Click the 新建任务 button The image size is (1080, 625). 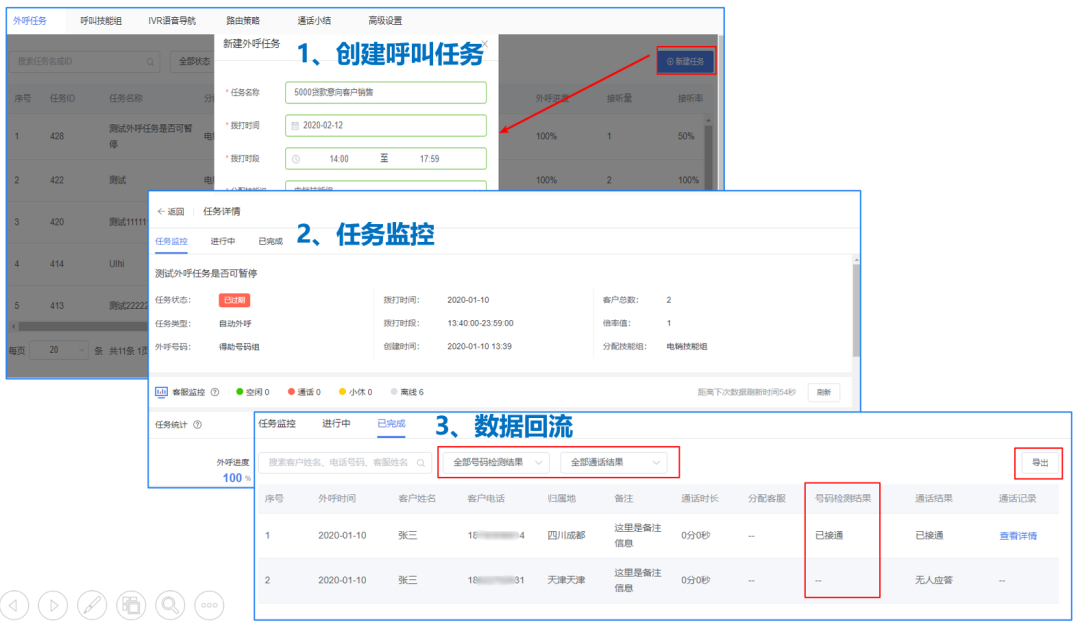(685, 62)
